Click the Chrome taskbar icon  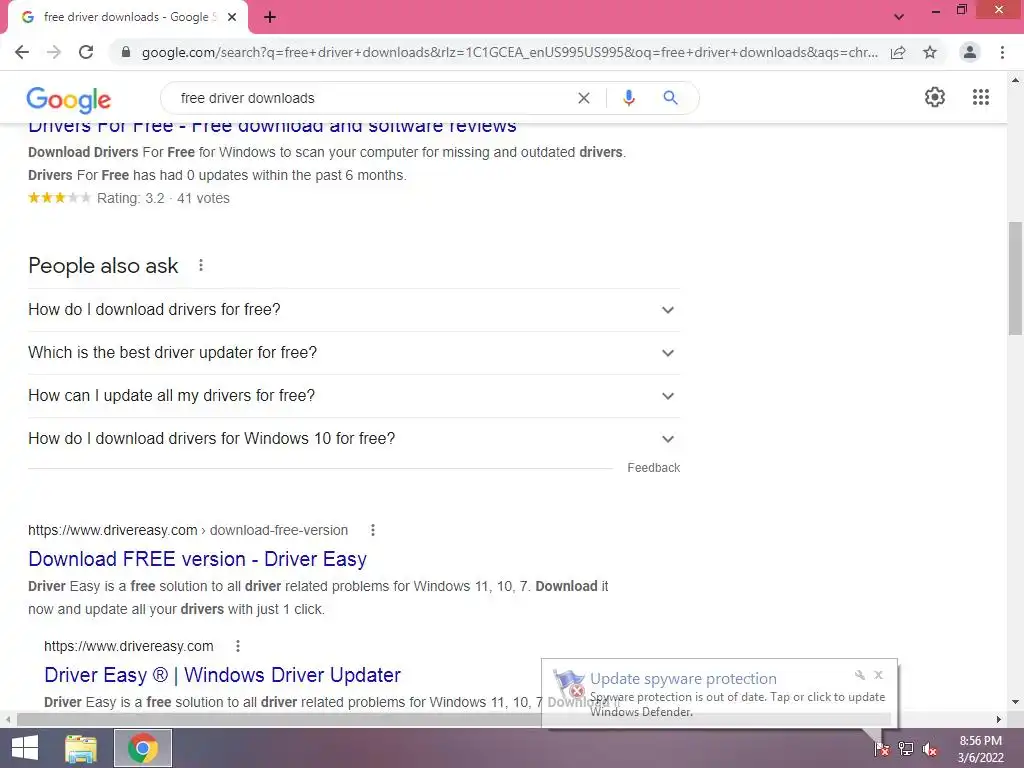pyautogui.click(x=143, y=748)
